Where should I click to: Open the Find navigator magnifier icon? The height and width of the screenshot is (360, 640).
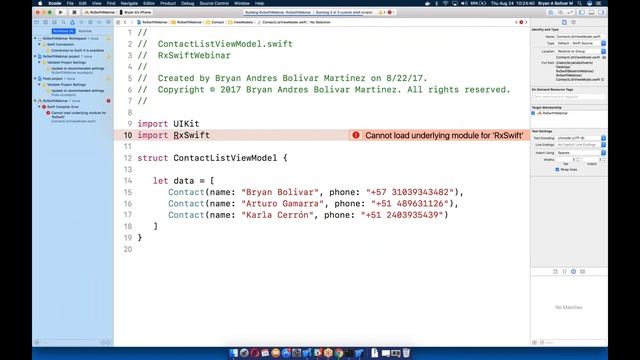(64, 22)
